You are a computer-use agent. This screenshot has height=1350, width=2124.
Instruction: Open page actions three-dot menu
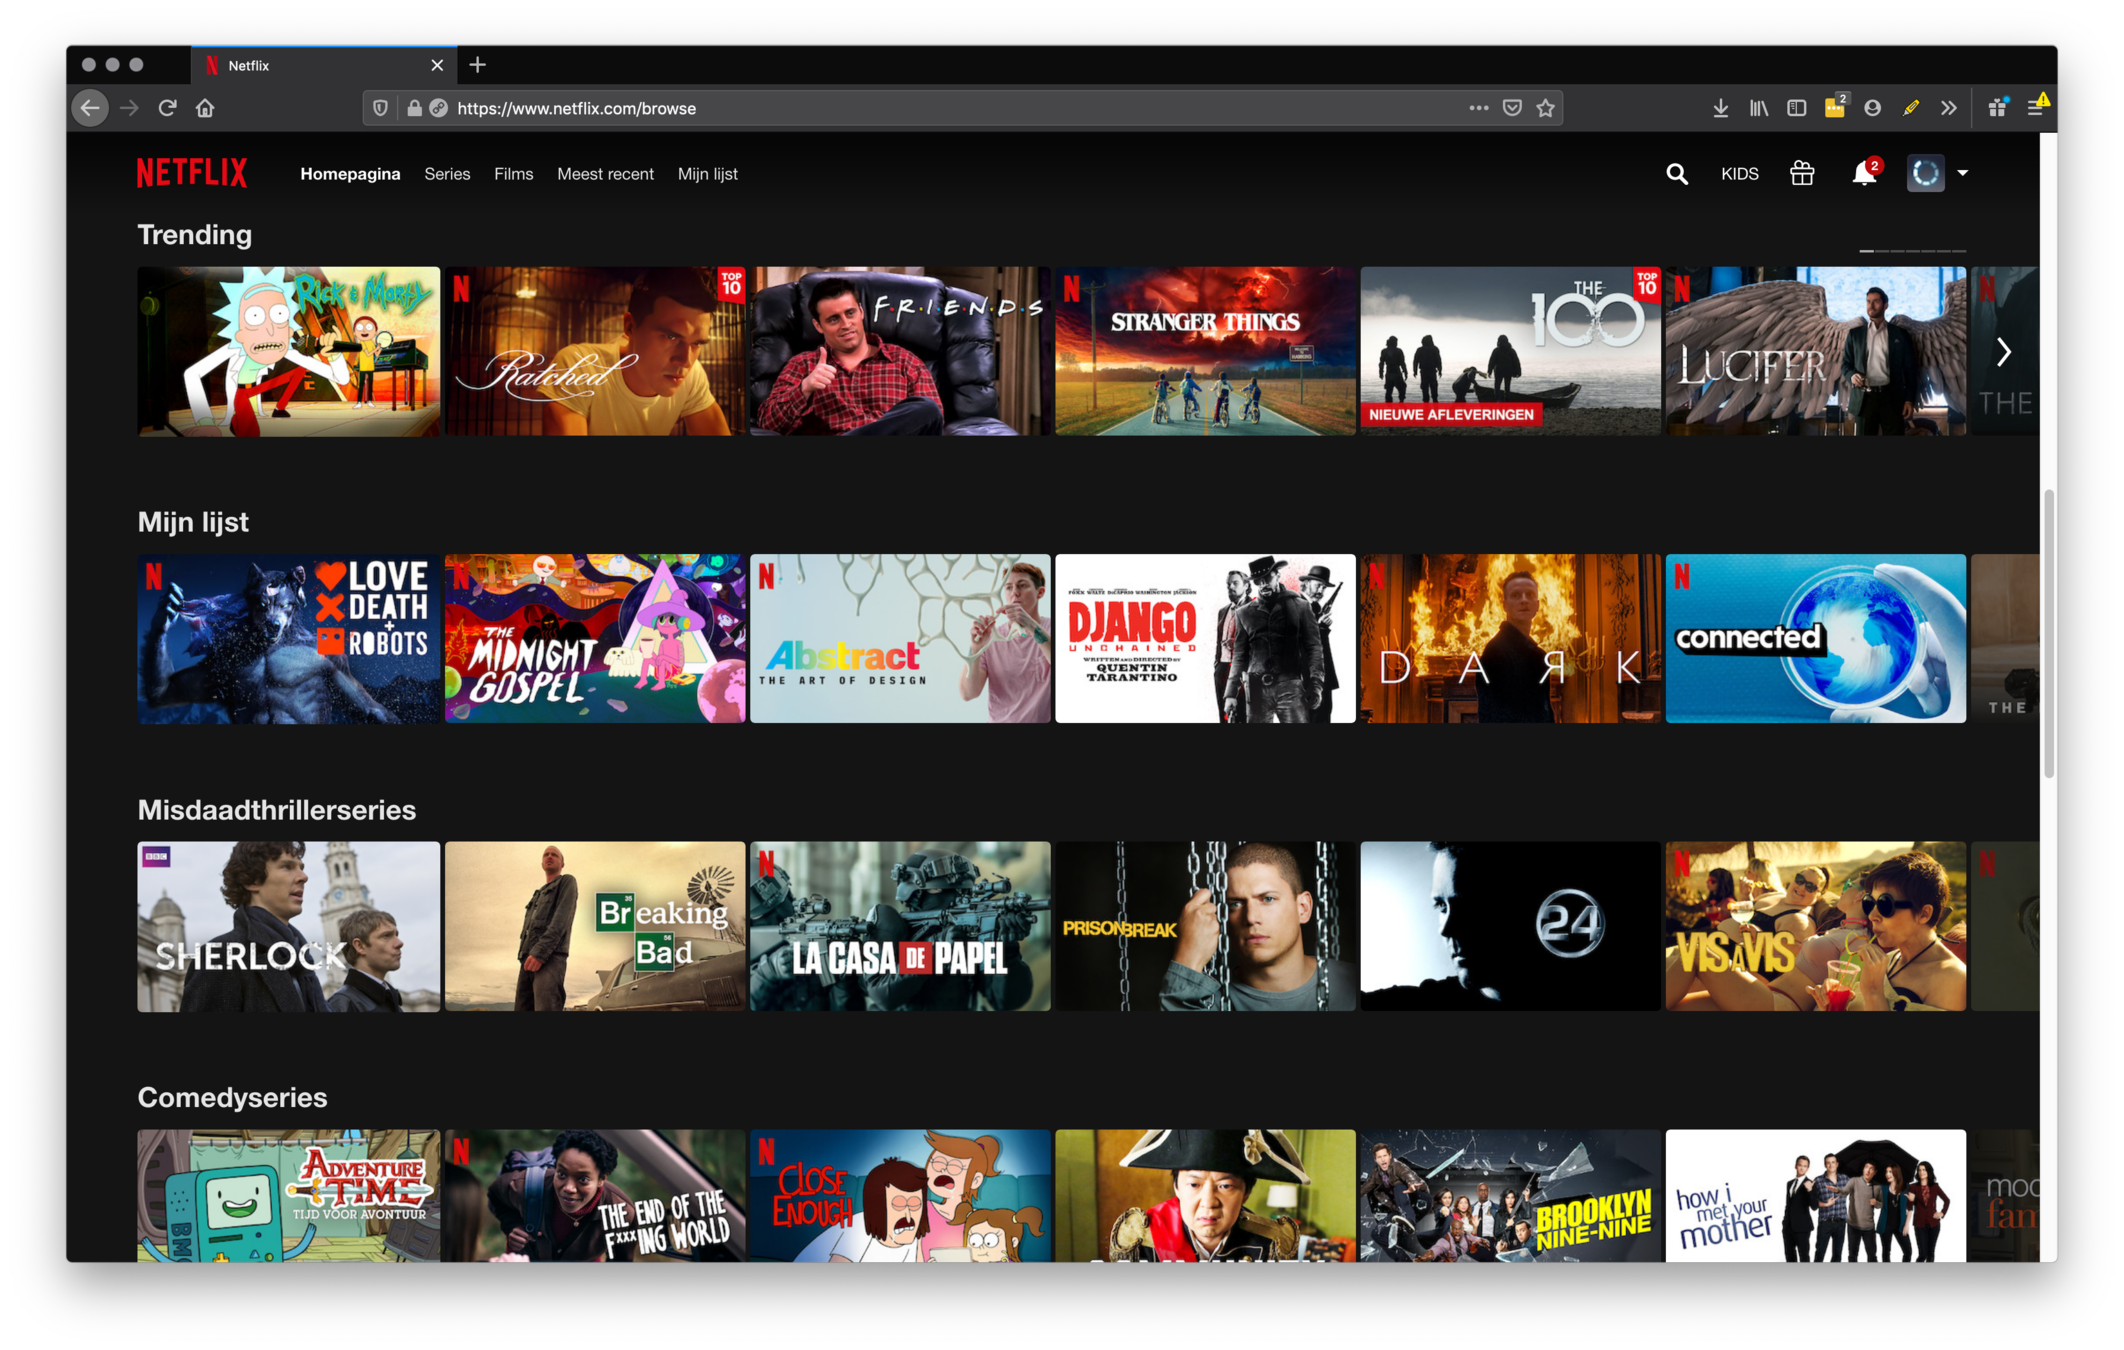(x=1478, y=108)
